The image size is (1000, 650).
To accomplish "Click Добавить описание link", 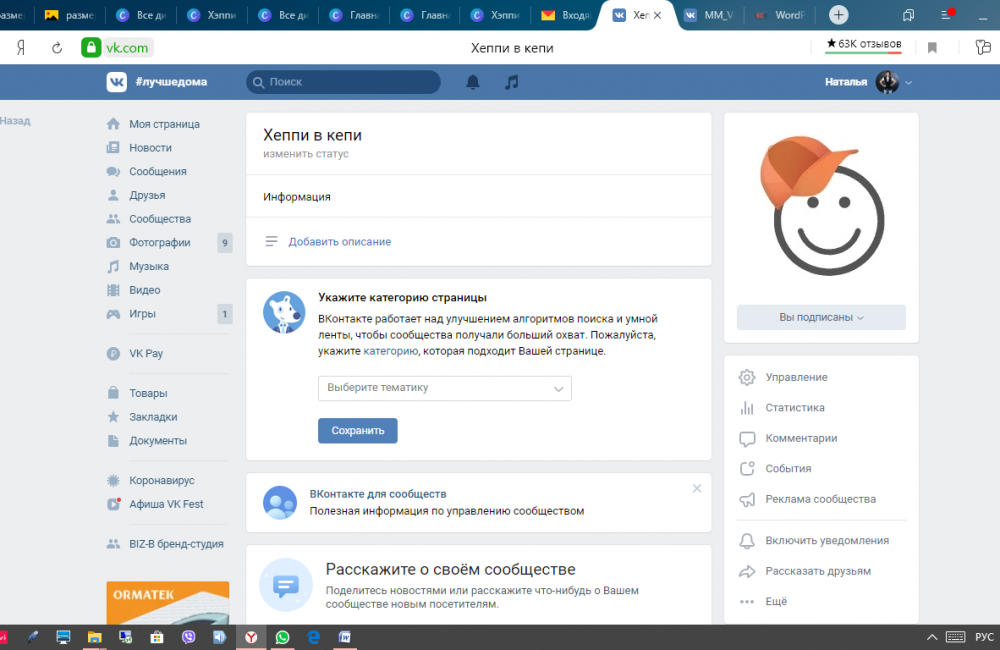I will (x=339, y=242).
